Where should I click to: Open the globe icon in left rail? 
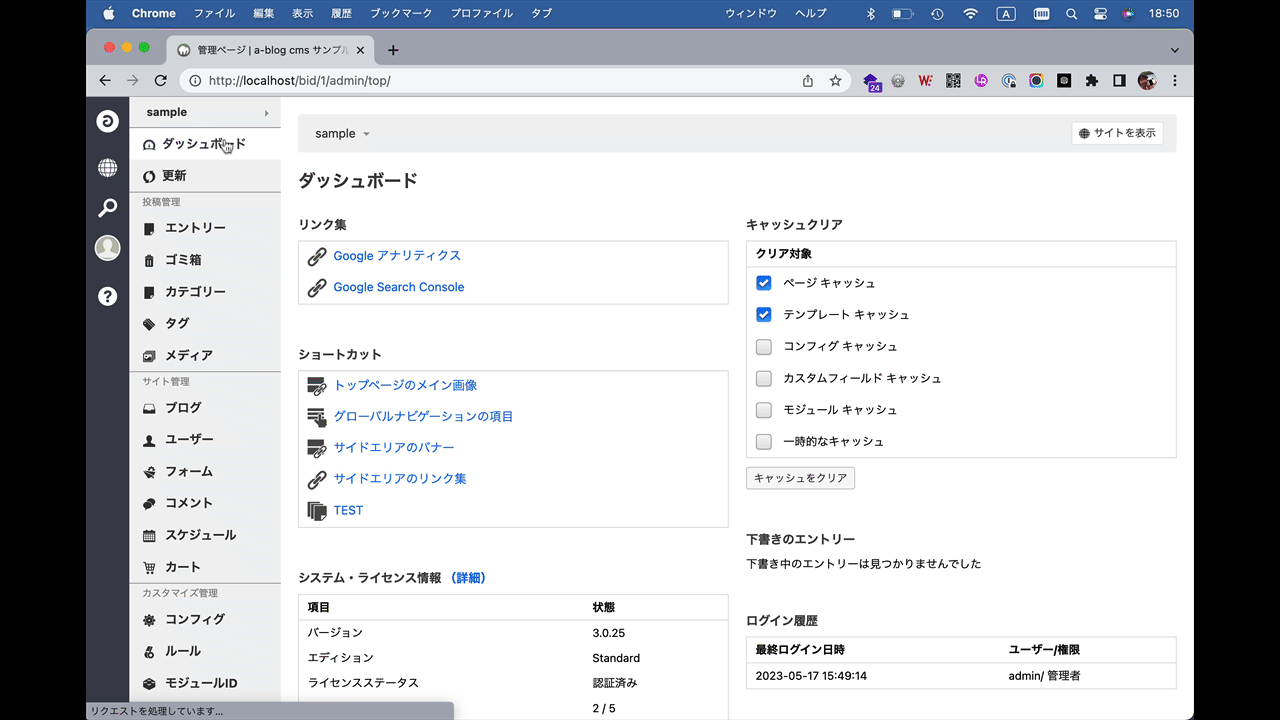107,168
